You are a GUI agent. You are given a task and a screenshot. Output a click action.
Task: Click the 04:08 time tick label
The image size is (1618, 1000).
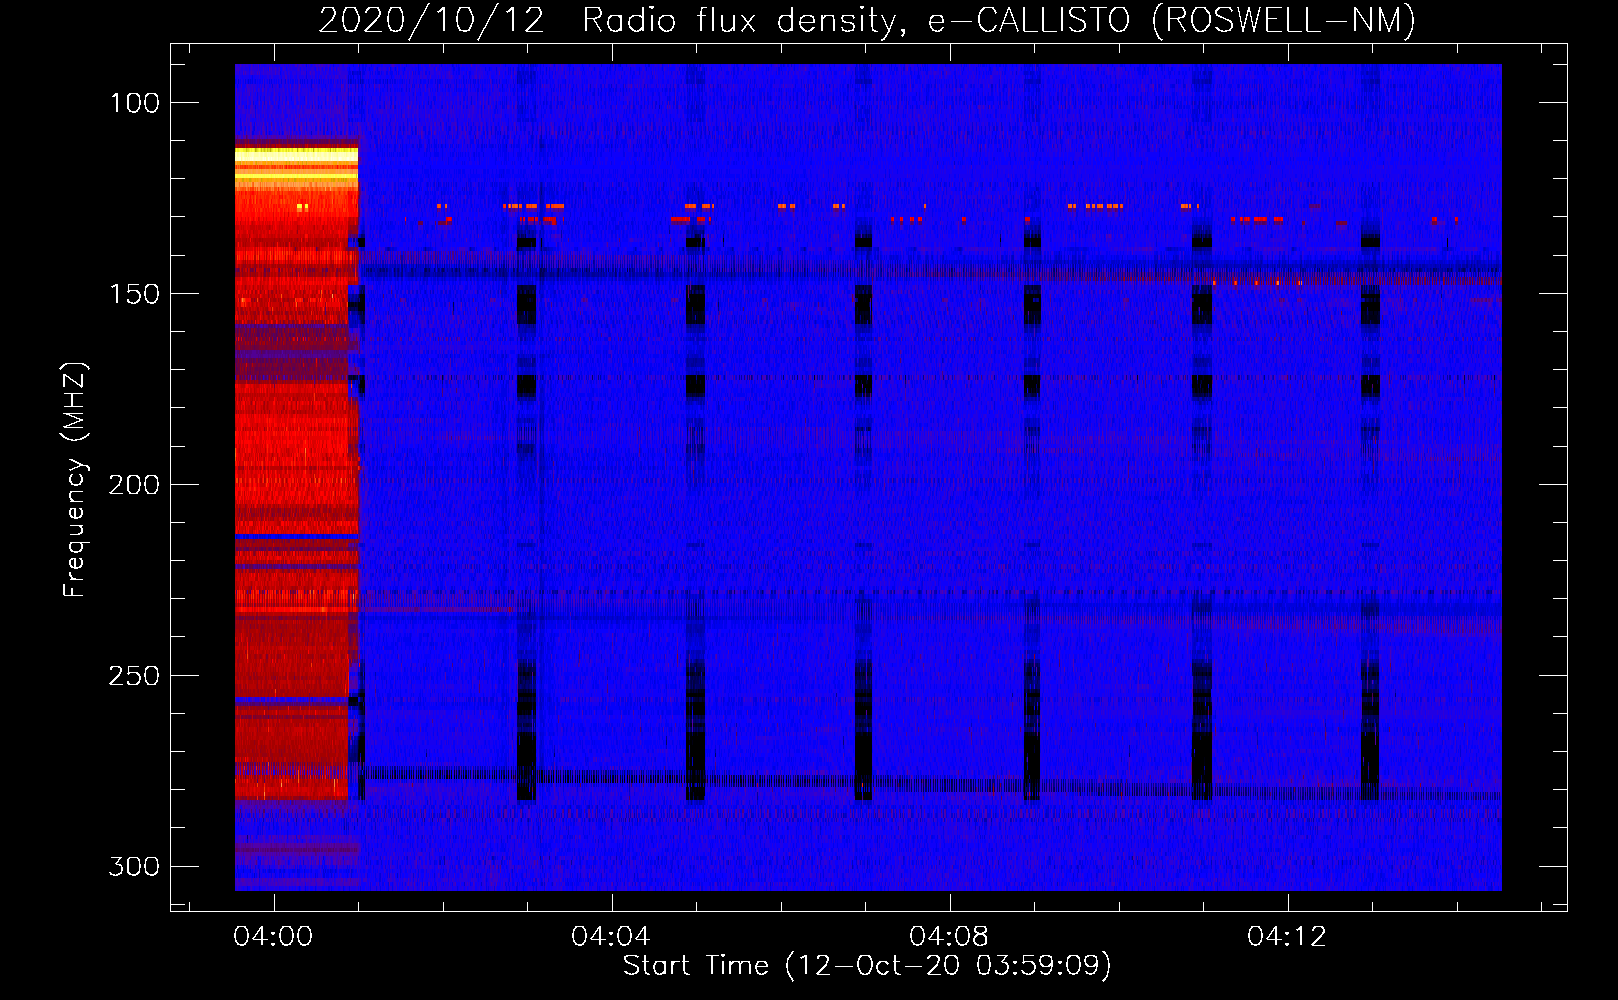pyautogui.click(x=949, y=936)
